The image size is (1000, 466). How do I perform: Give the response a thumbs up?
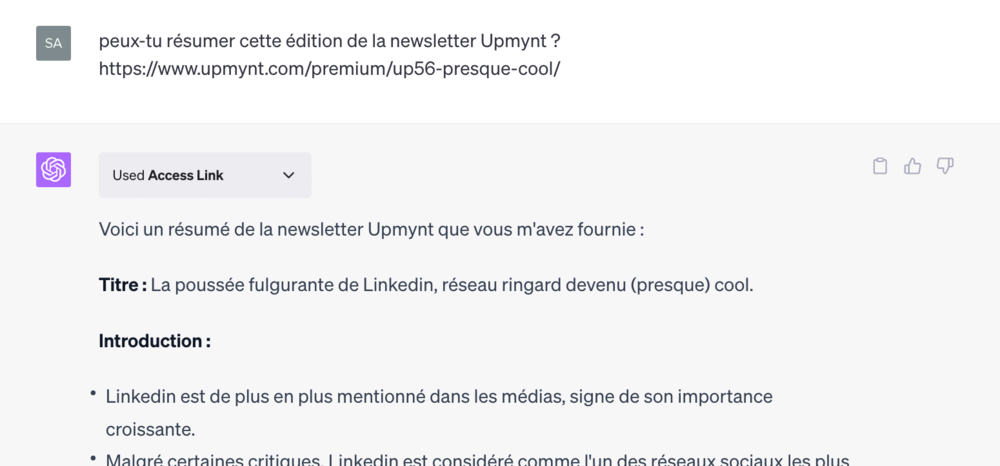(913, 166)
